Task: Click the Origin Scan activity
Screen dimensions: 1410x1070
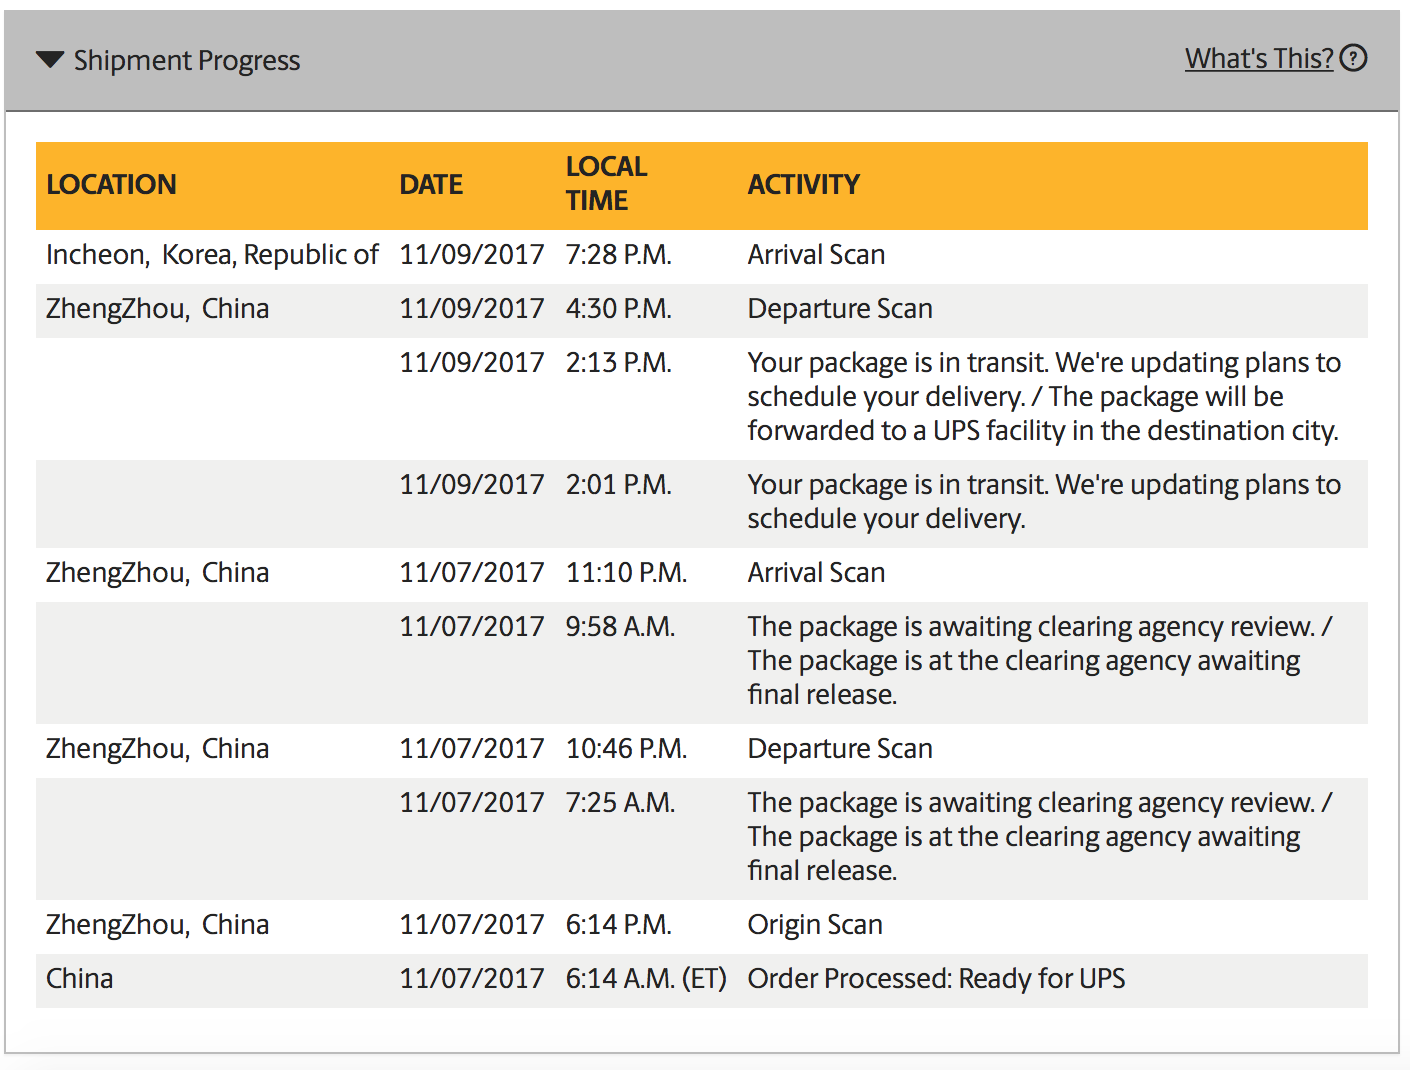Action: (815, 925)
